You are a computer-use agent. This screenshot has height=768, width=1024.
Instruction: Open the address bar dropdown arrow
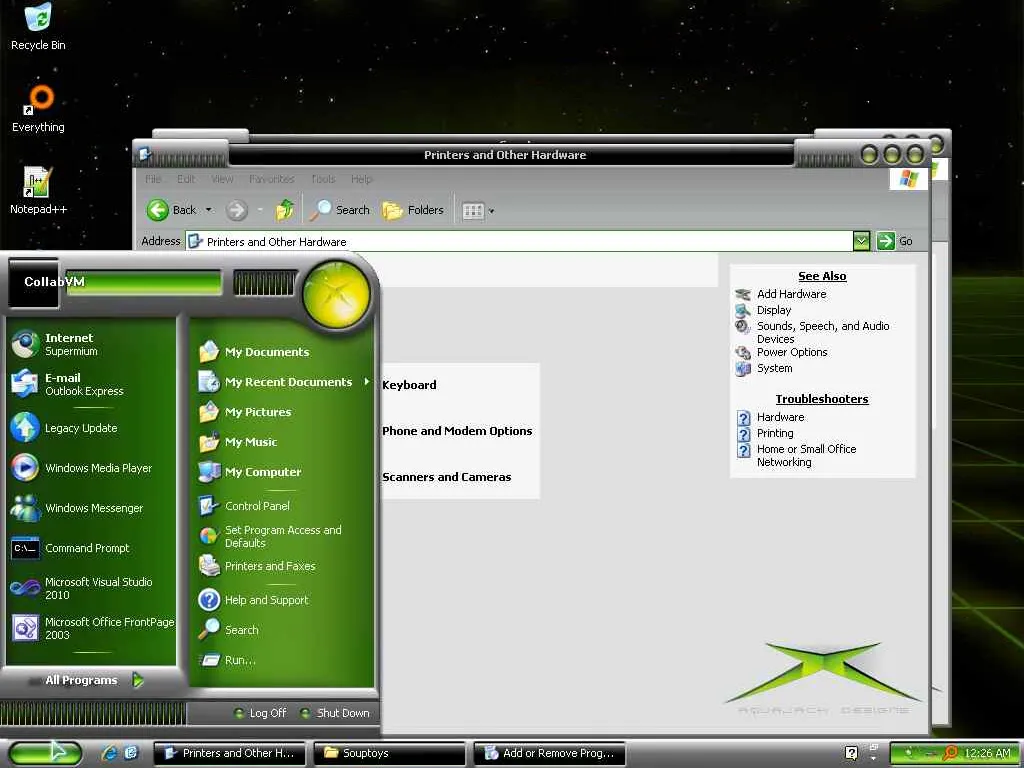tap(861, 241)
